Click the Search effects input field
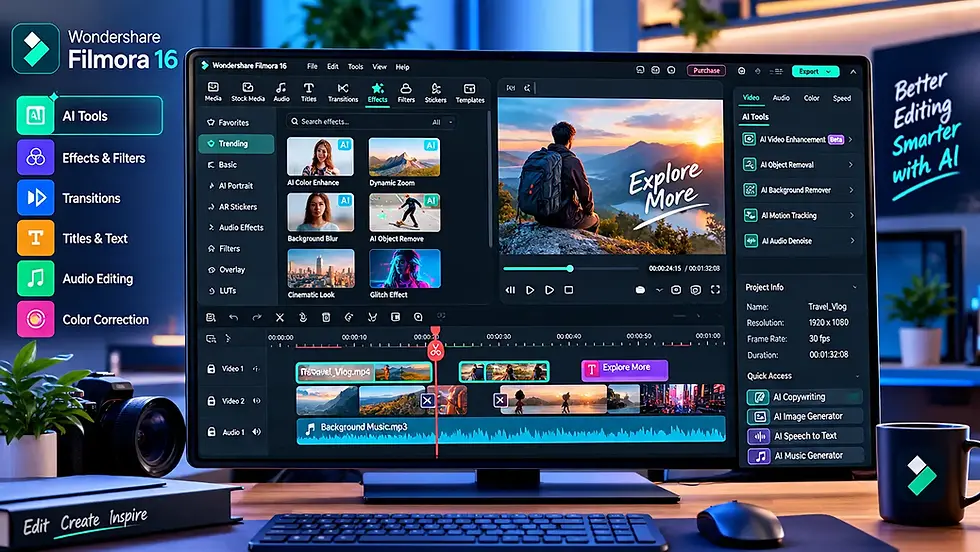Image resolution: width=980 pixels, height=552 pixels. coord(372,122)
